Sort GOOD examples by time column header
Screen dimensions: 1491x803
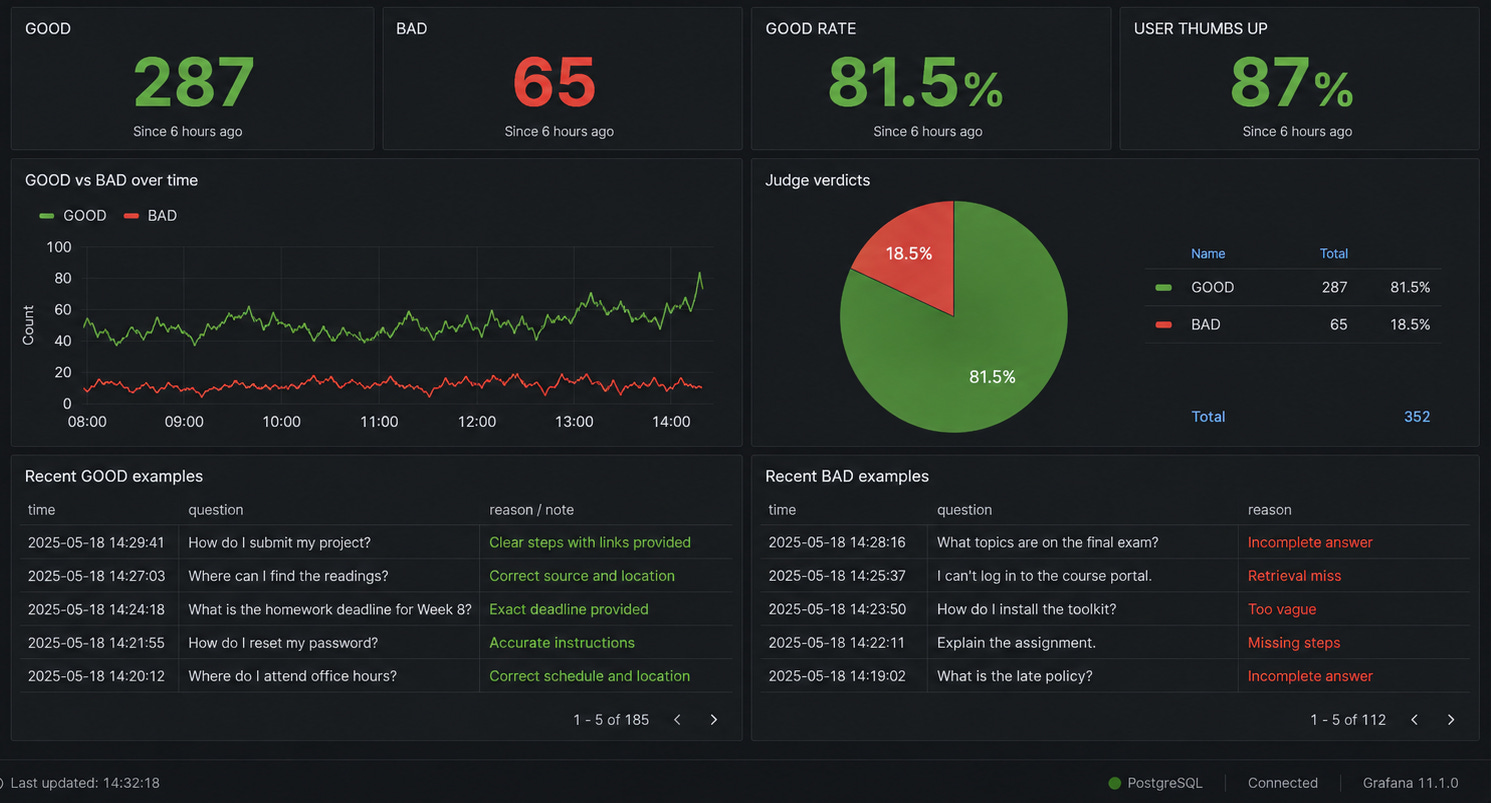[42, 510]
